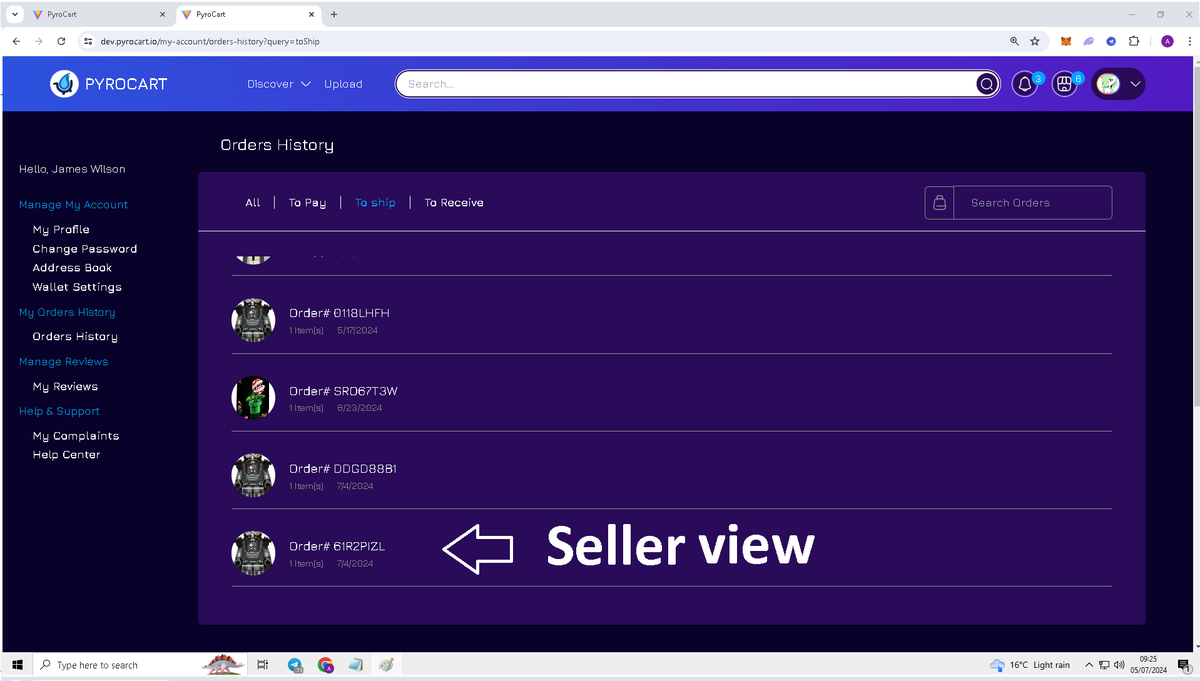Screen dimensions: 1200x681
Task: Open Wallet Settings in sidebar
Action: 77,287
